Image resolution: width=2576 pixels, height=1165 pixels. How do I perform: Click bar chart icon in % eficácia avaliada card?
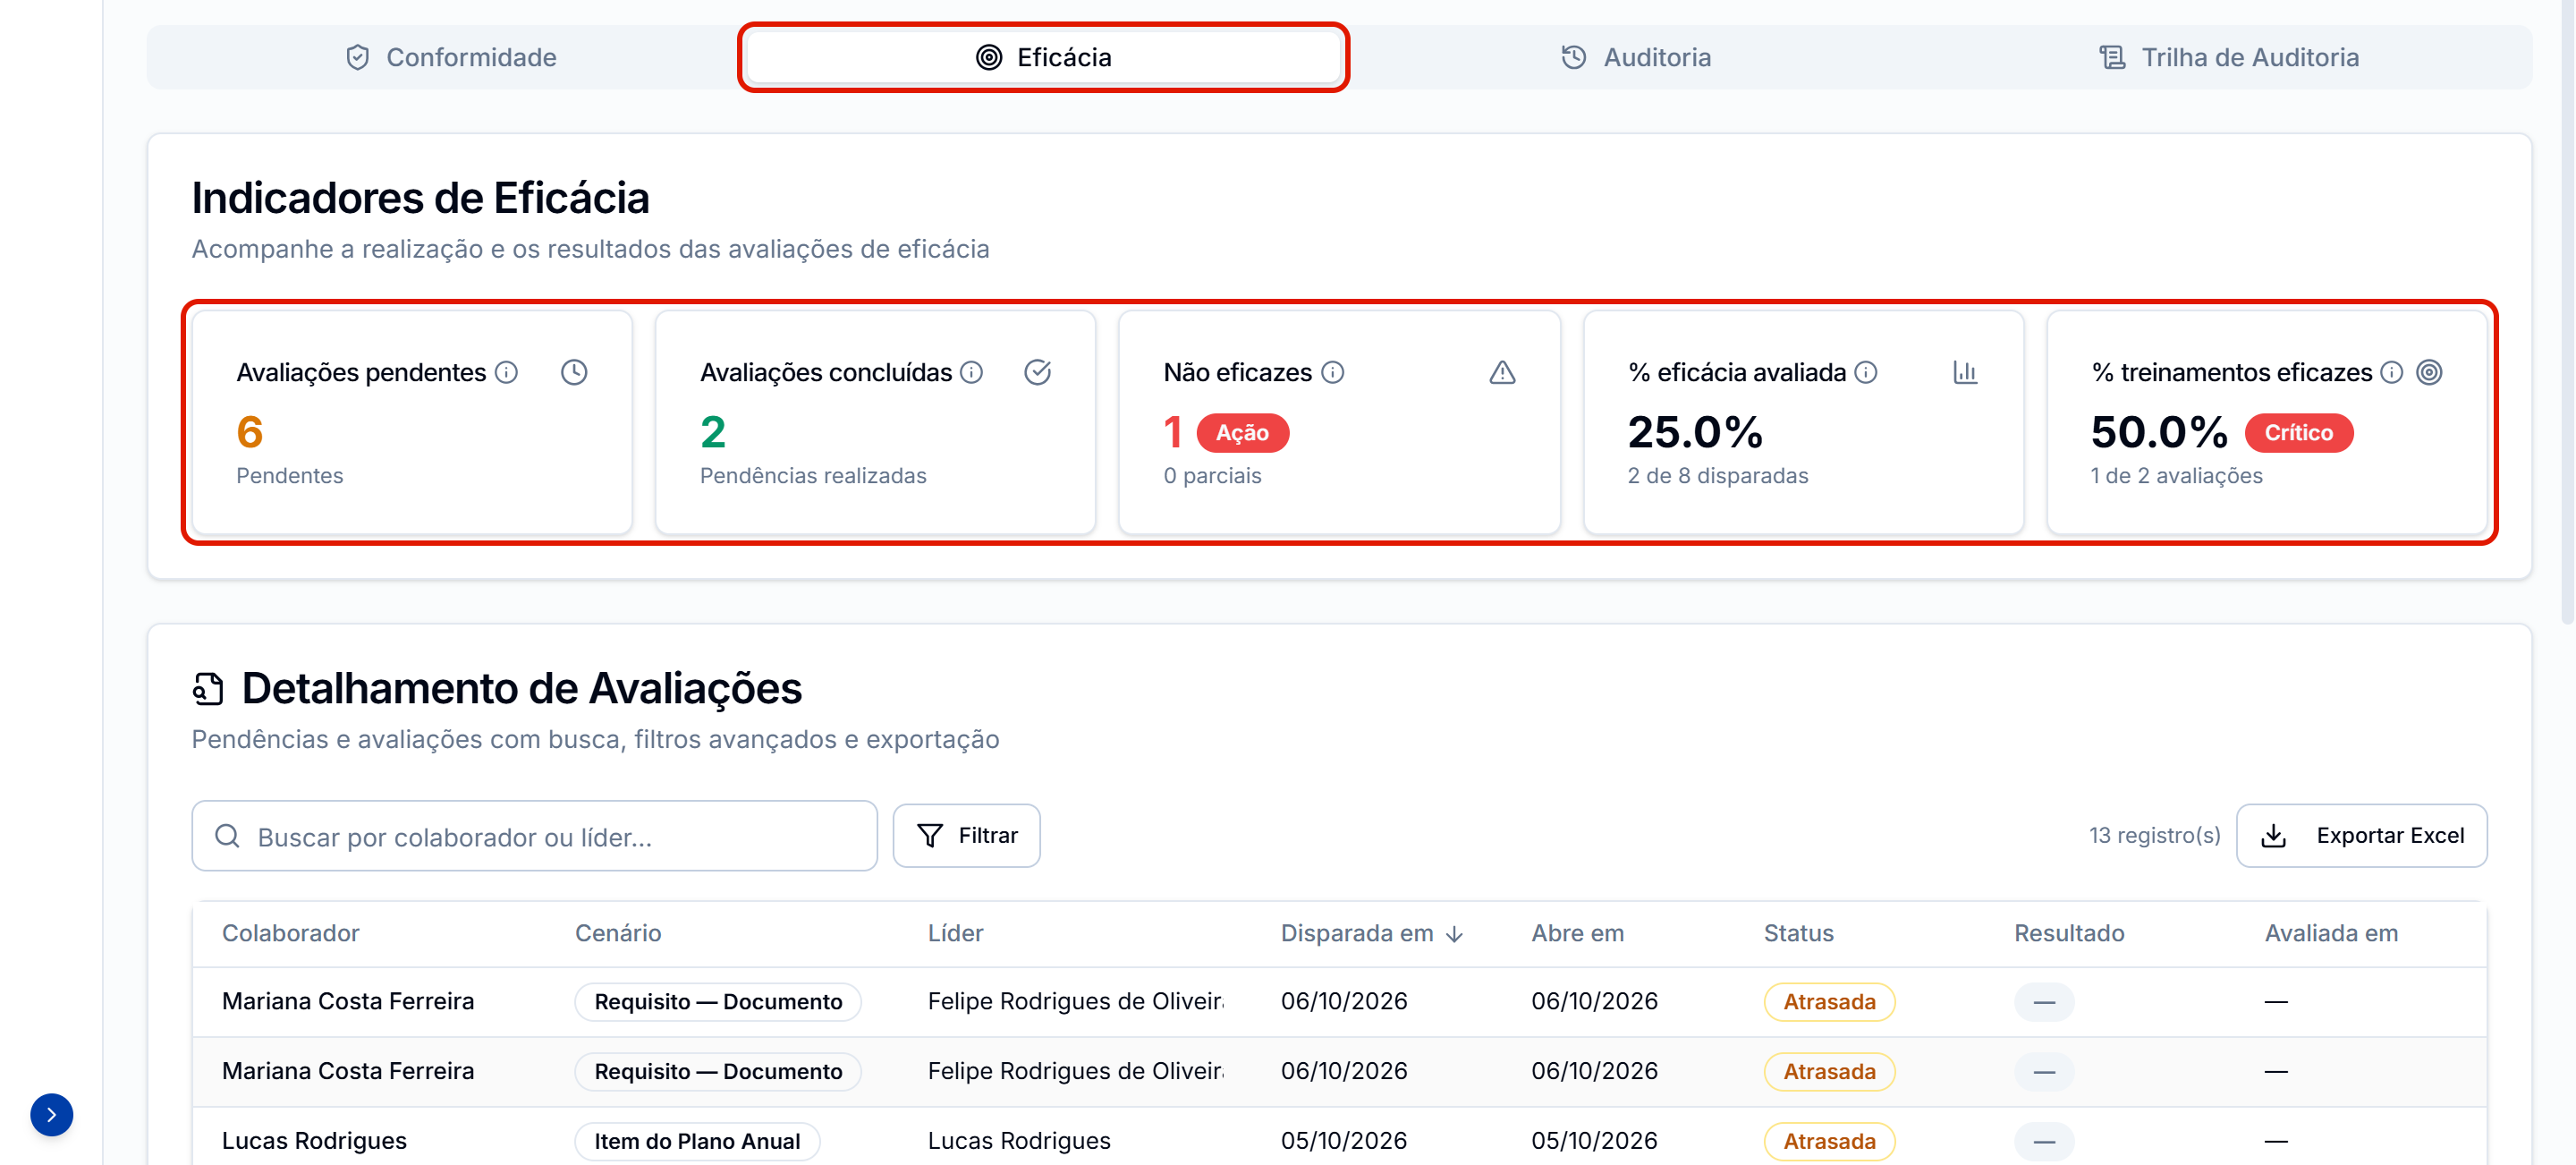click(x=1965, y=372)
